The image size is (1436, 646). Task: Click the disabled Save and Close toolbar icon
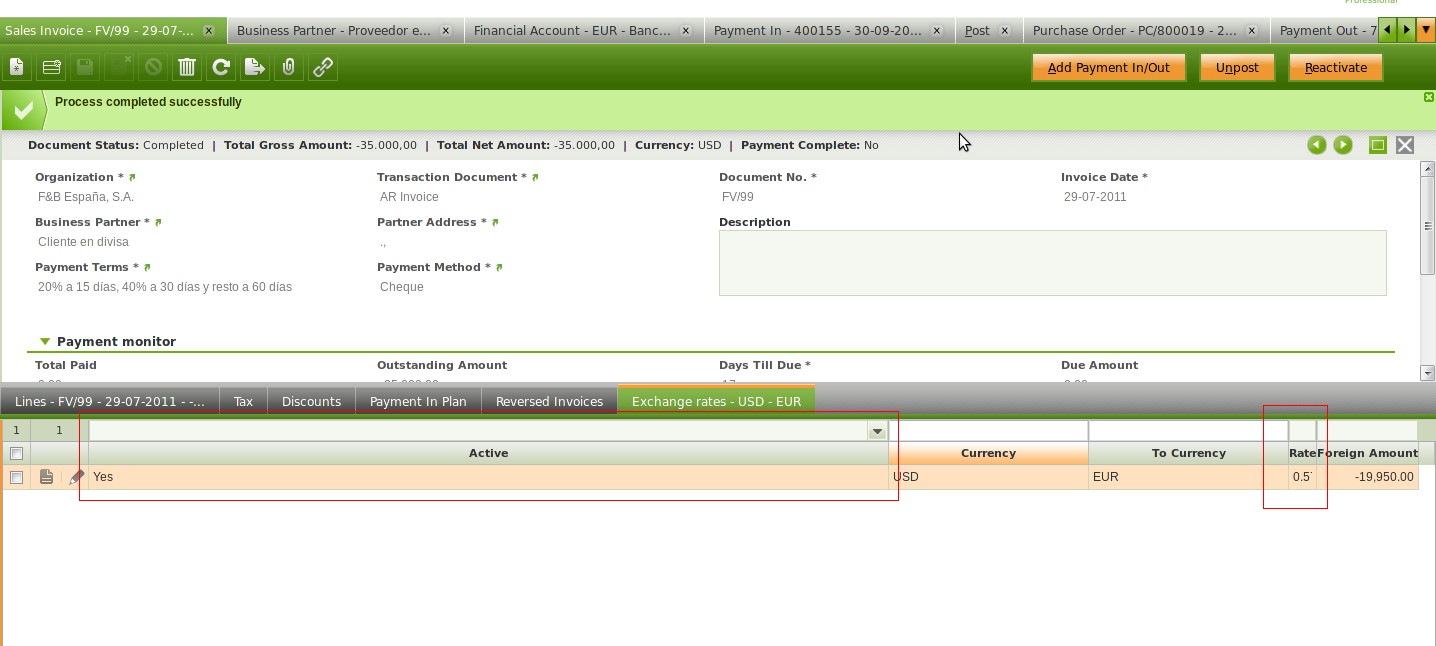click(119, 68)
